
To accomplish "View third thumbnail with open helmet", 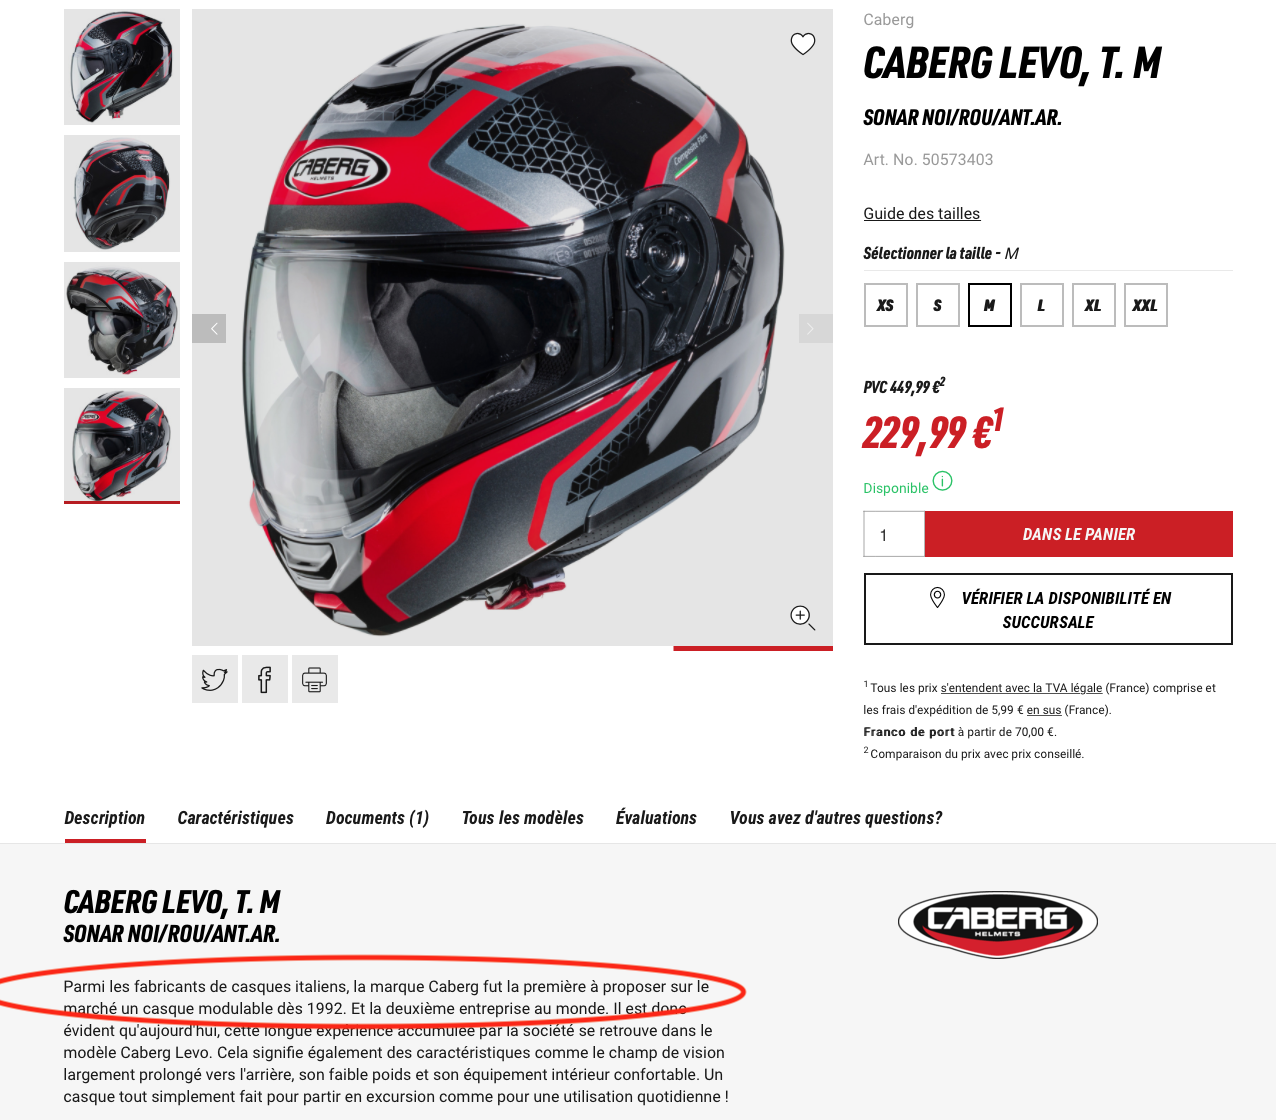I will (122, 320).
